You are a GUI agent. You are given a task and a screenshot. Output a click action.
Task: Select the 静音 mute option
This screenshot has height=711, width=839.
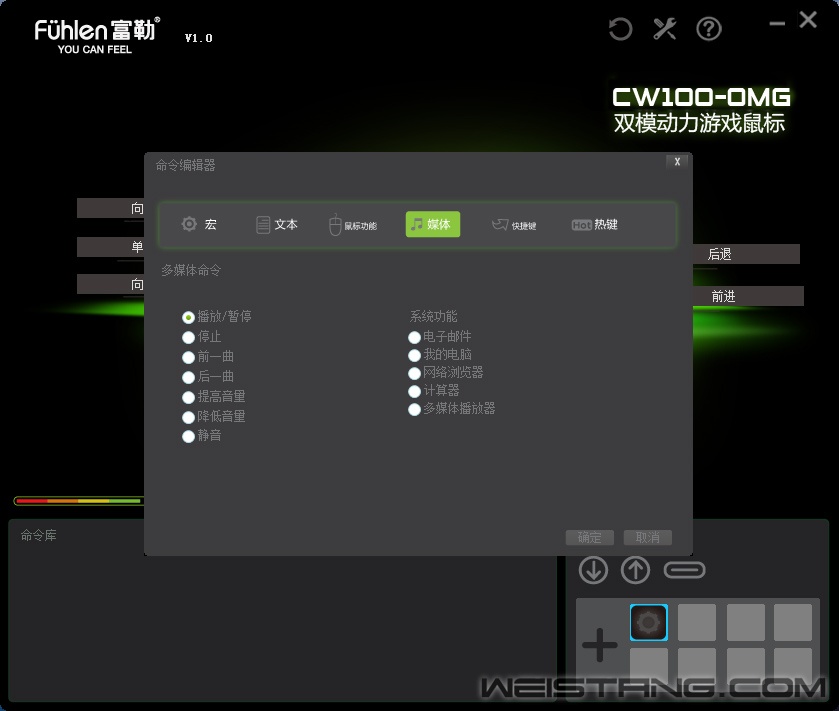[x=188, y=436]
